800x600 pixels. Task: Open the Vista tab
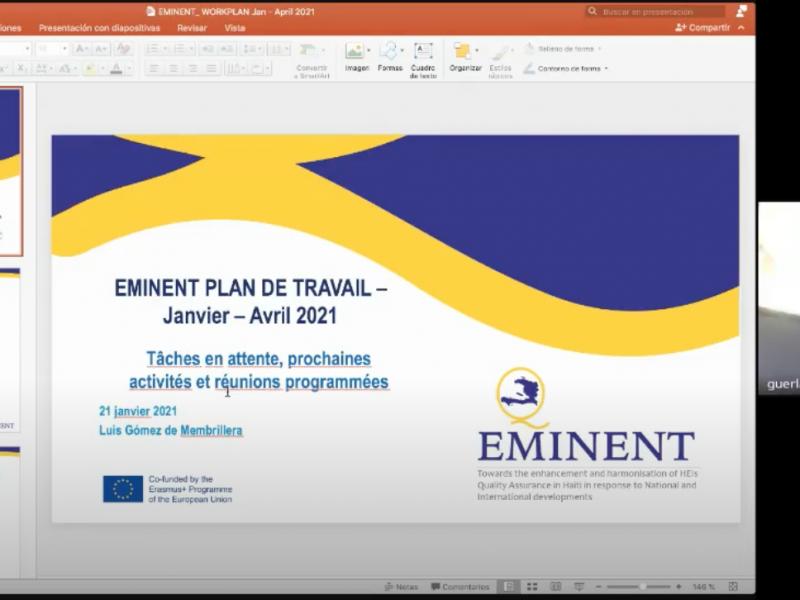tap(235, 28)
